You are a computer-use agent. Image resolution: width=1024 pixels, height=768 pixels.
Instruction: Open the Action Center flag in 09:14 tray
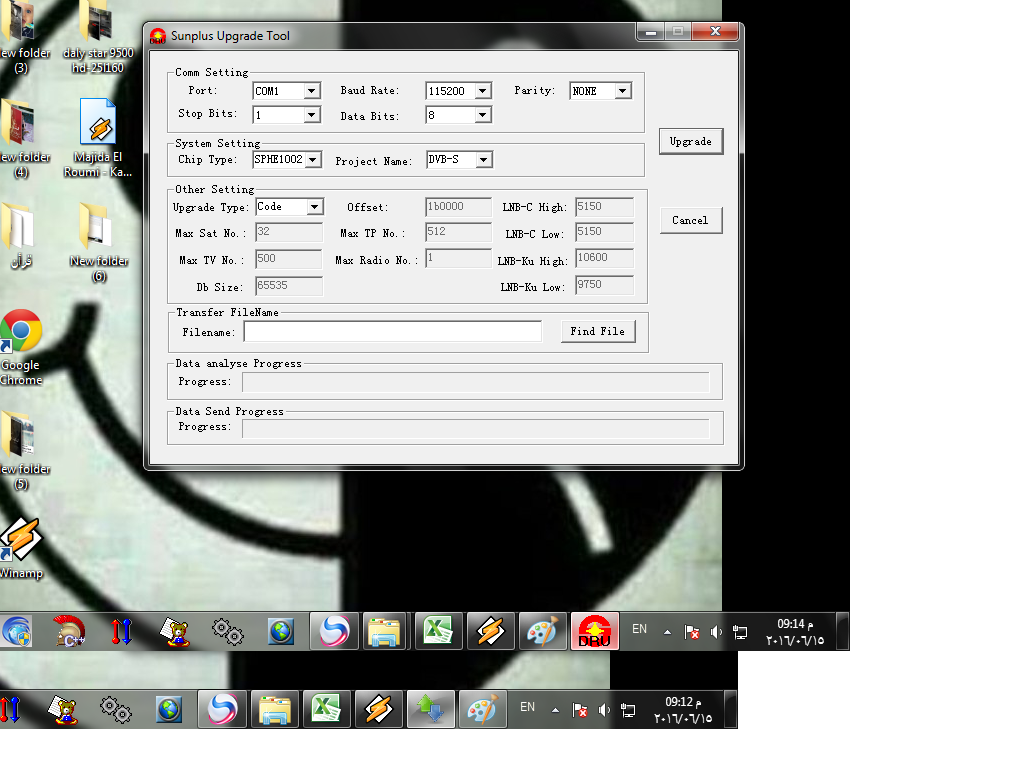click(692, 632)
